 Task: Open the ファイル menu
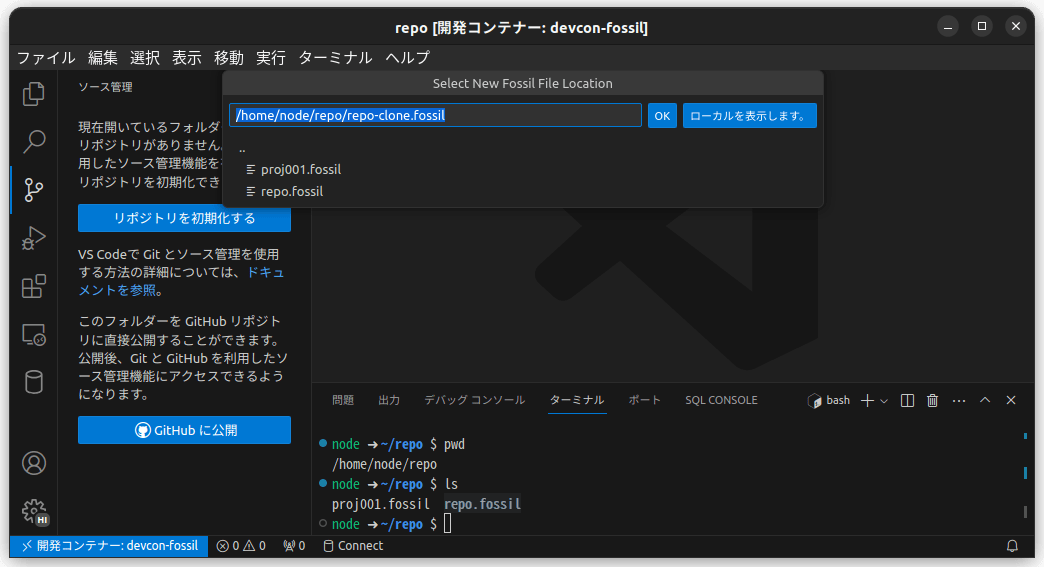click(x=46, y=58)
